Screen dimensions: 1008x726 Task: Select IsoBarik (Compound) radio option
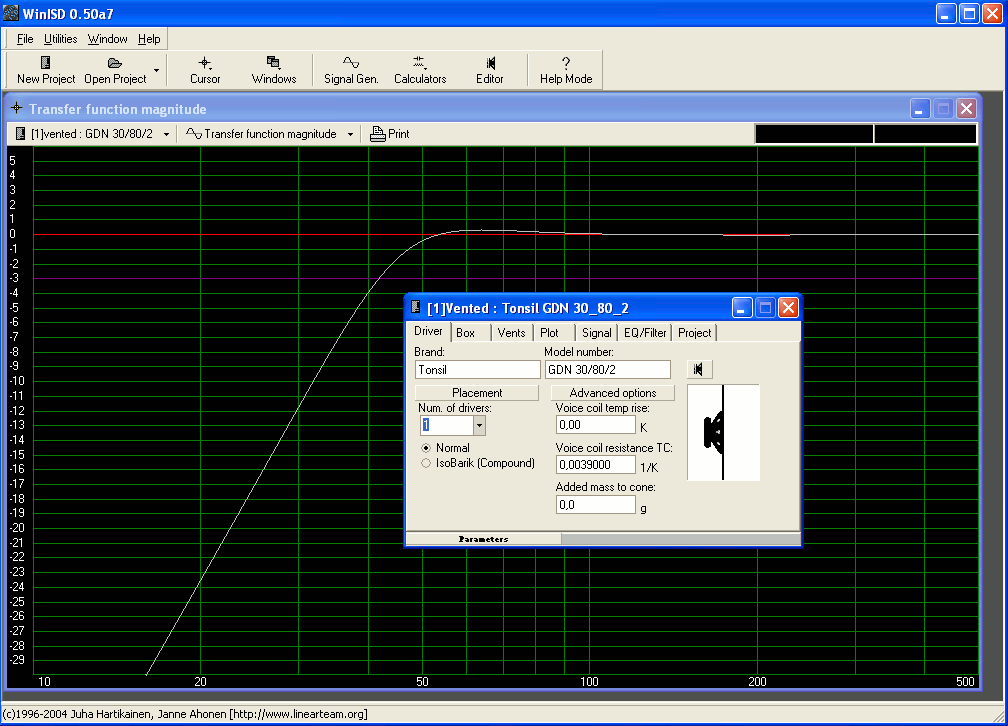(427, 463)
